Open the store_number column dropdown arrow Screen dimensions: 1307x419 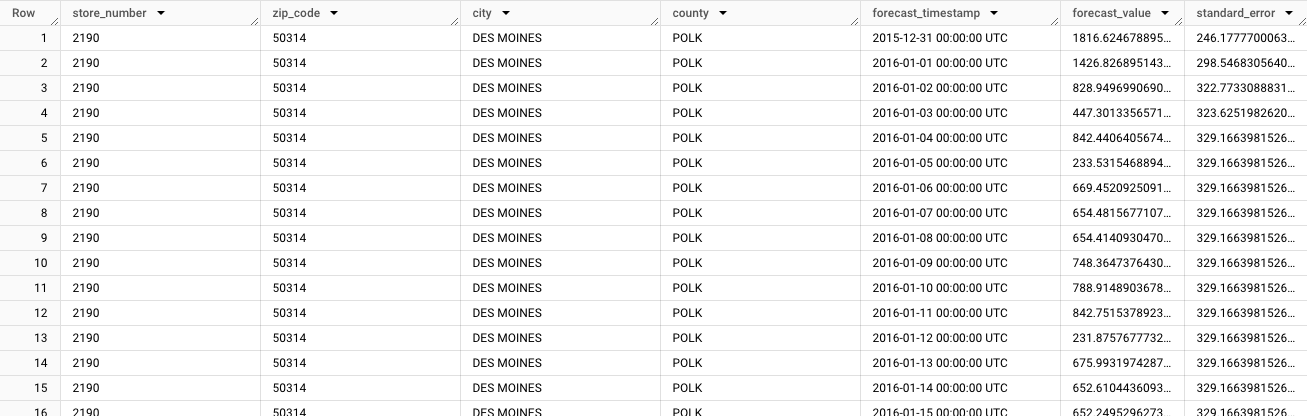point(161,13)
